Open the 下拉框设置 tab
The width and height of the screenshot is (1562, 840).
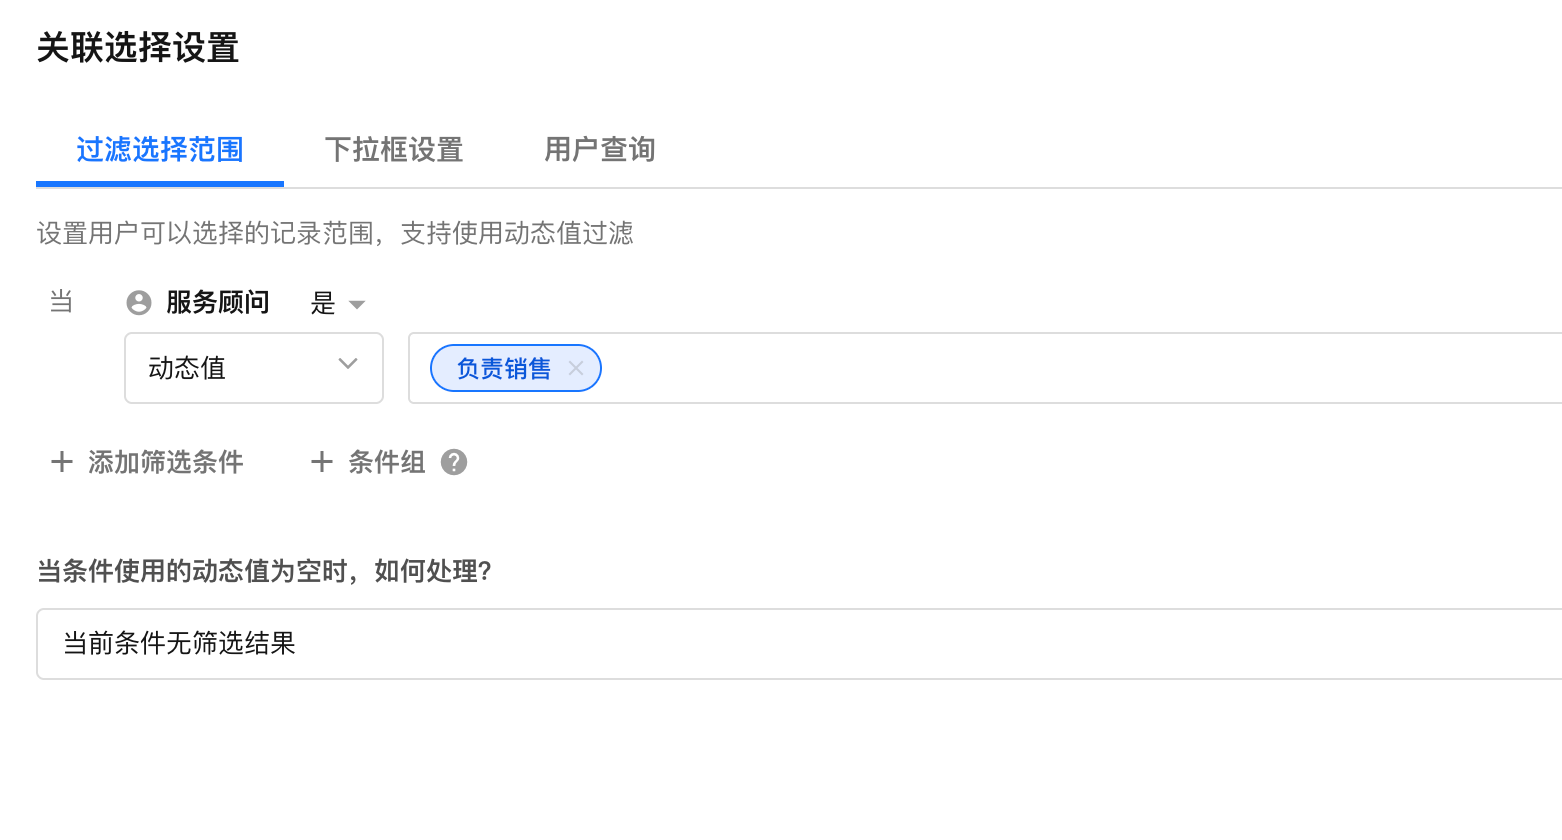[x=394, y=150]
